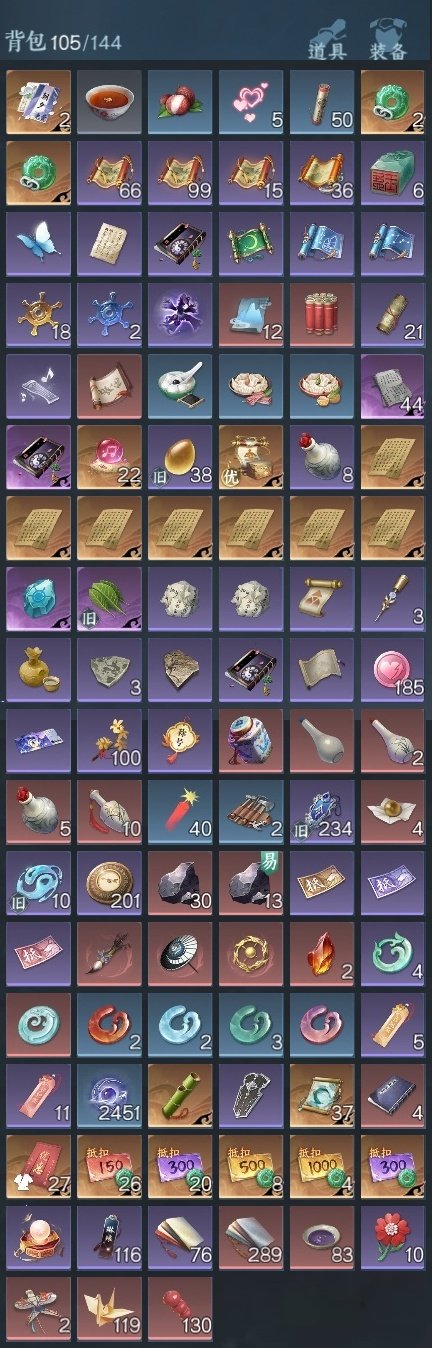The image size is (432, 1348).
Task: Select the lychee fruit item
Action: click(x=180, y=102)
